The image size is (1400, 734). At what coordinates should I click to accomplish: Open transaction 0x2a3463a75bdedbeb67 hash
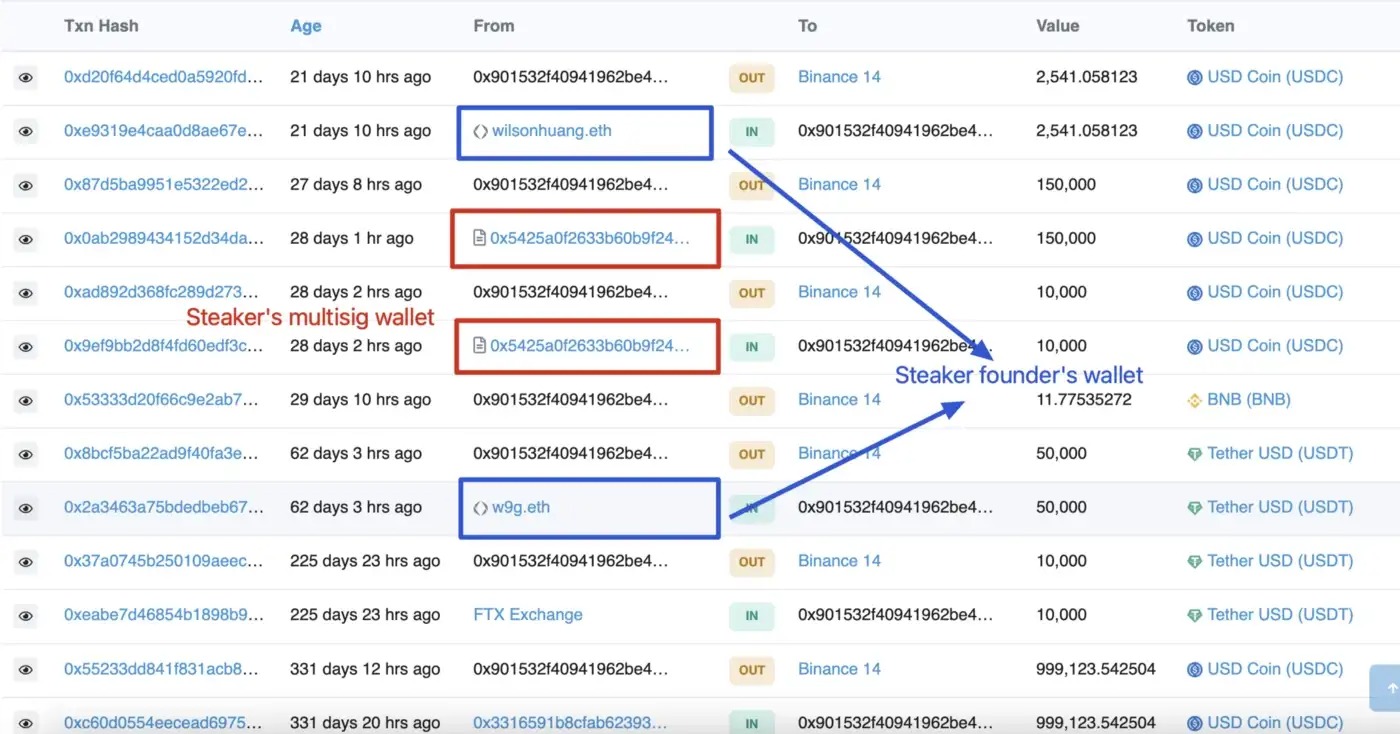pos(164,508)
